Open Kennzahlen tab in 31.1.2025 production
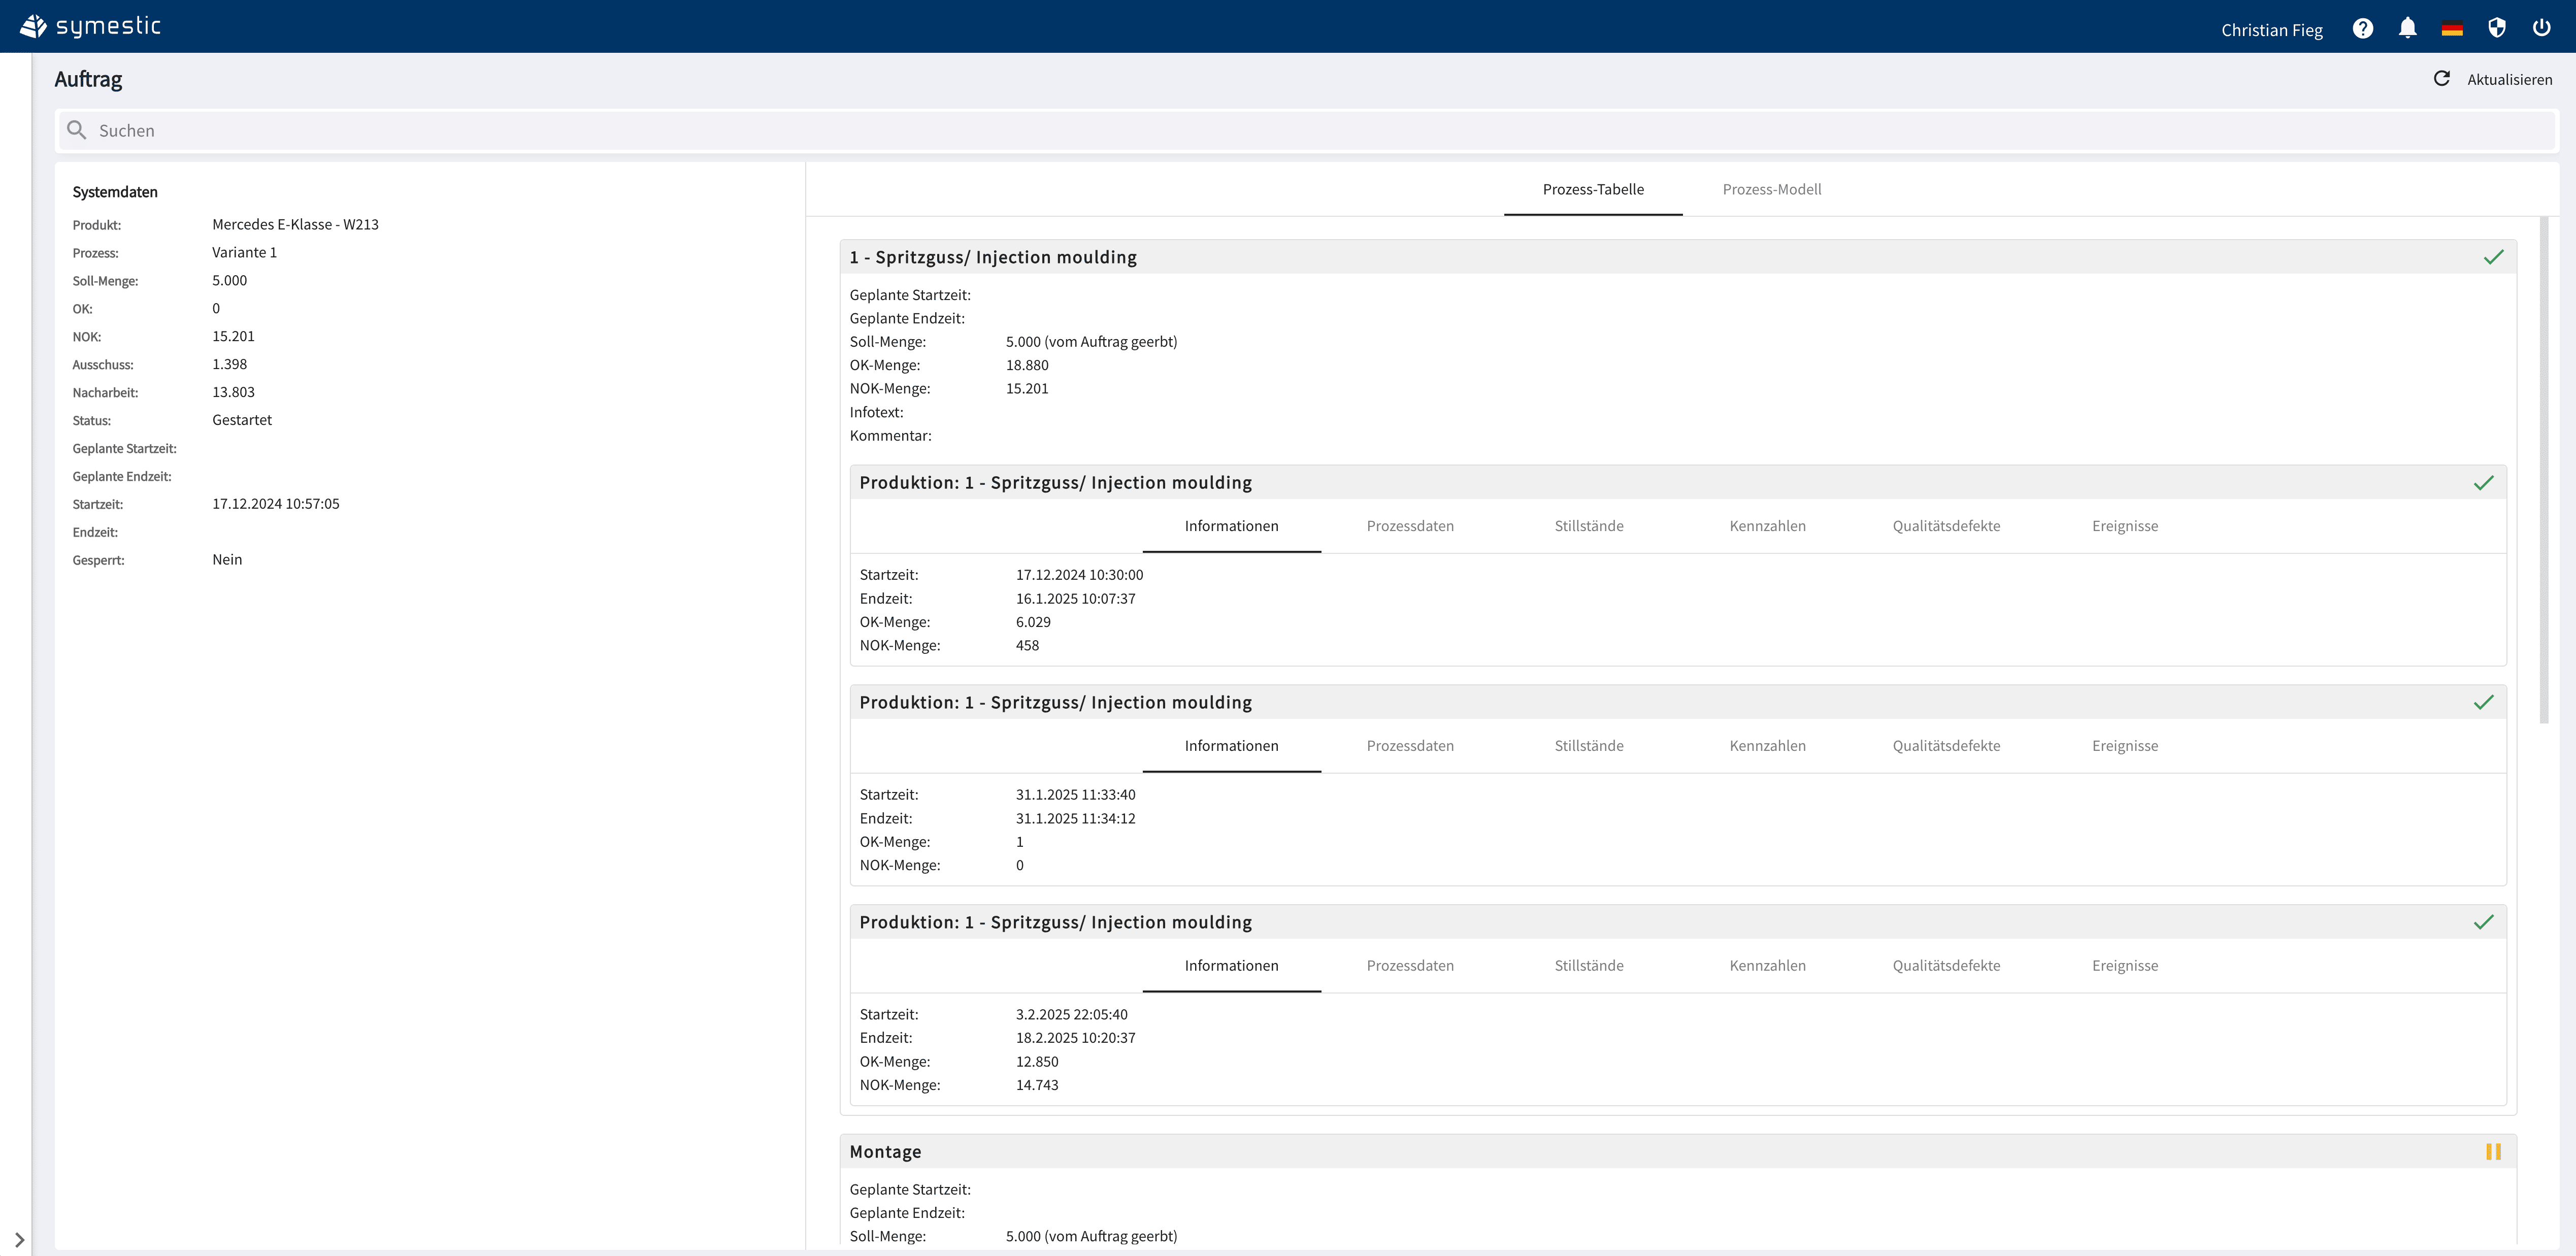Viewport: 2576px width, 1256px height. click(x=1767, y=746)
